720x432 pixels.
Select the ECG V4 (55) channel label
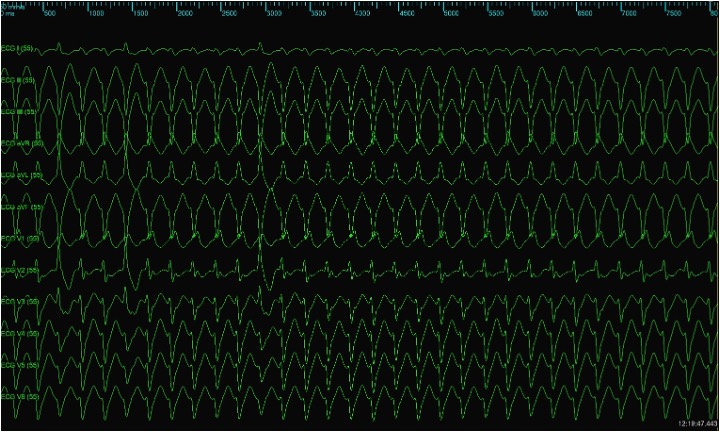click(x=20, y=333)
